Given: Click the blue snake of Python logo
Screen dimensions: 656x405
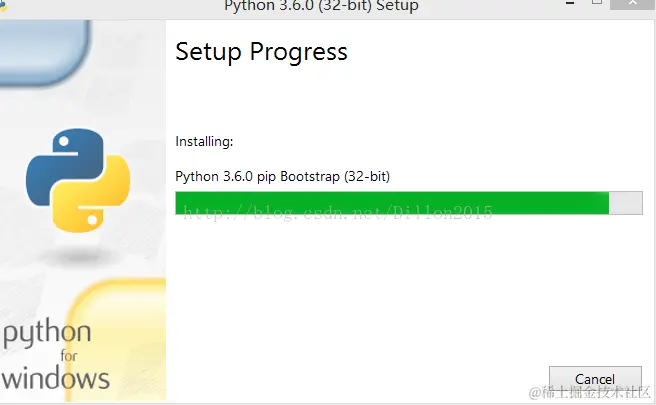Looking at the screenshot, I should click(x=63, y=165).
